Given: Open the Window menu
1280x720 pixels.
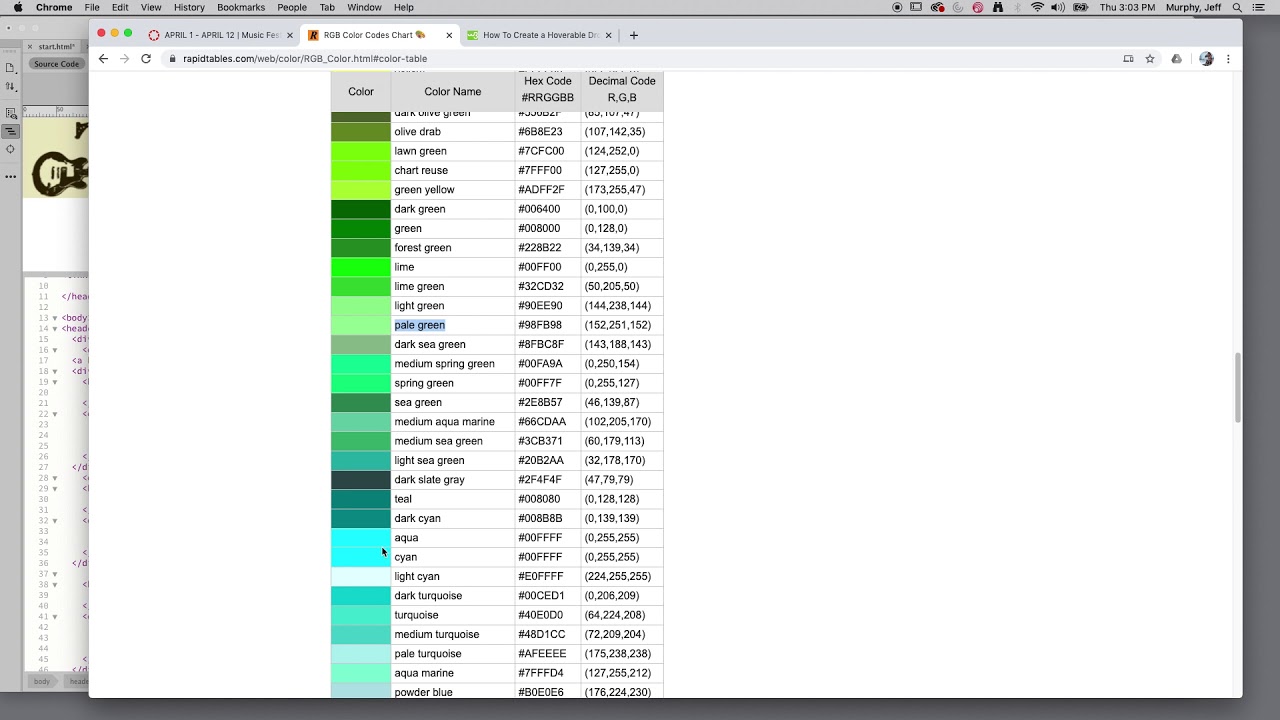Looking at the screenshot, I should pos(364,7).
